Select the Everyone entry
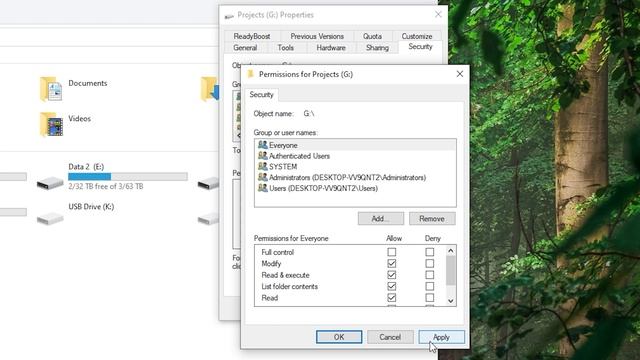 tap(355, 145)
